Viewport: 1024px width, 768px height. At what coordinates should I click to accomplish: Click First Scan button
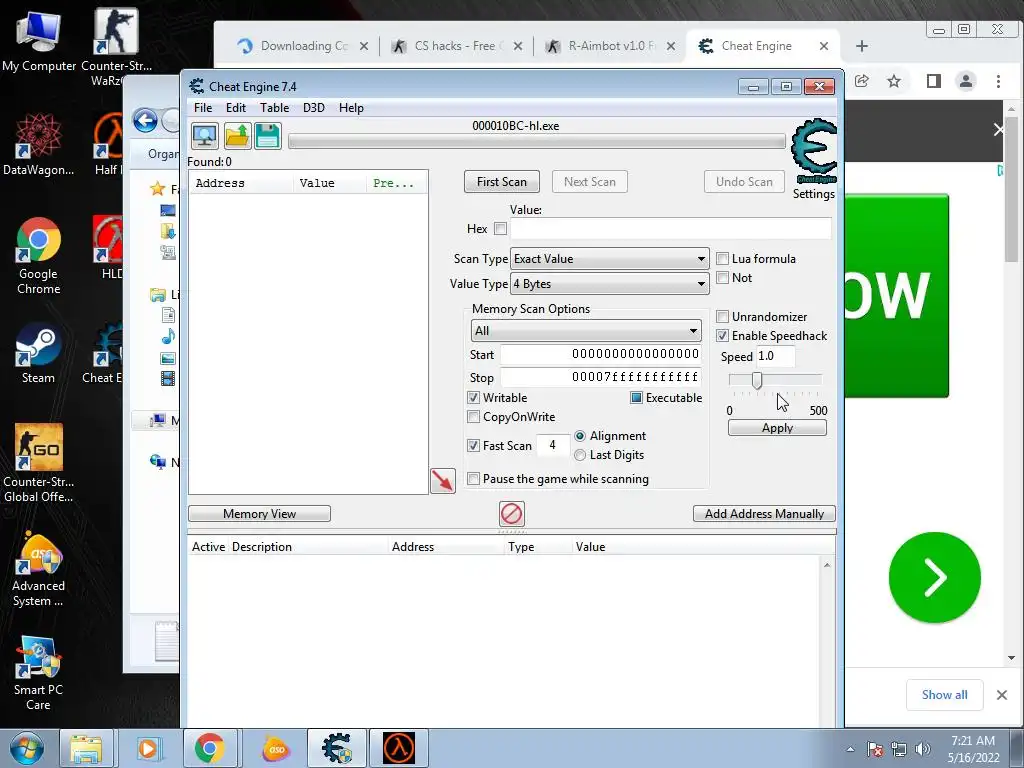(x=502, y=182)
